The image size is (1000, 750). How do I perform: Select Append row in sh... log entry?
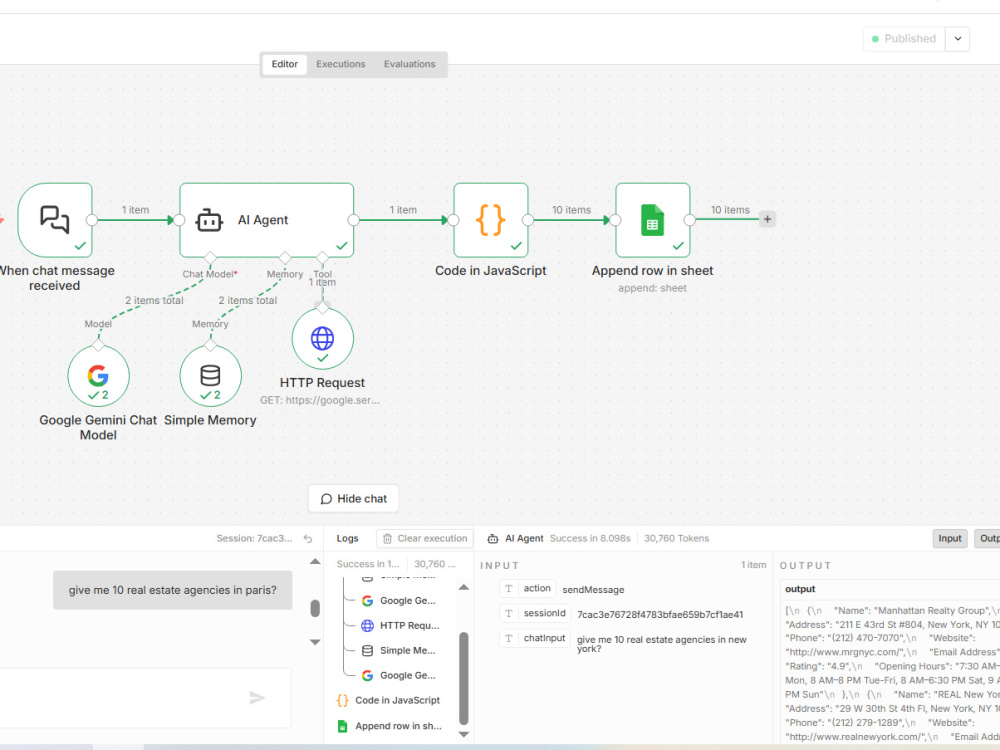[389, 726]
